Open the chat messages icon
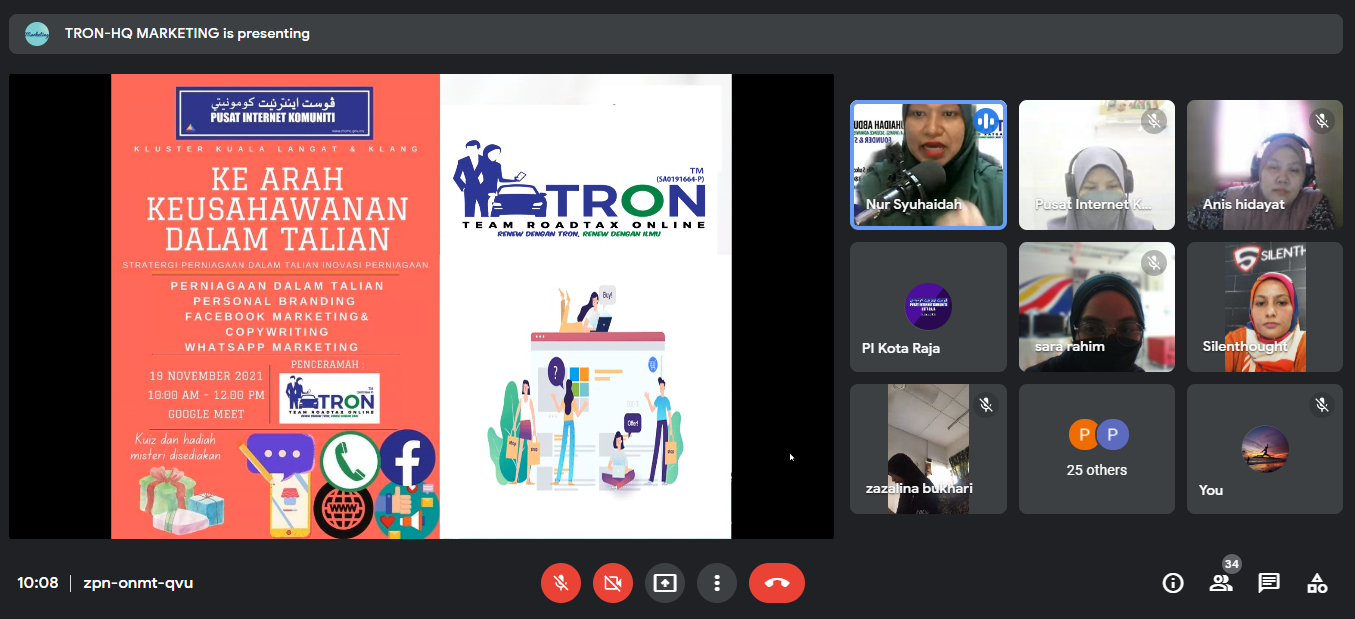The height and width of the screenshot is (619, 1355). 1269,583
